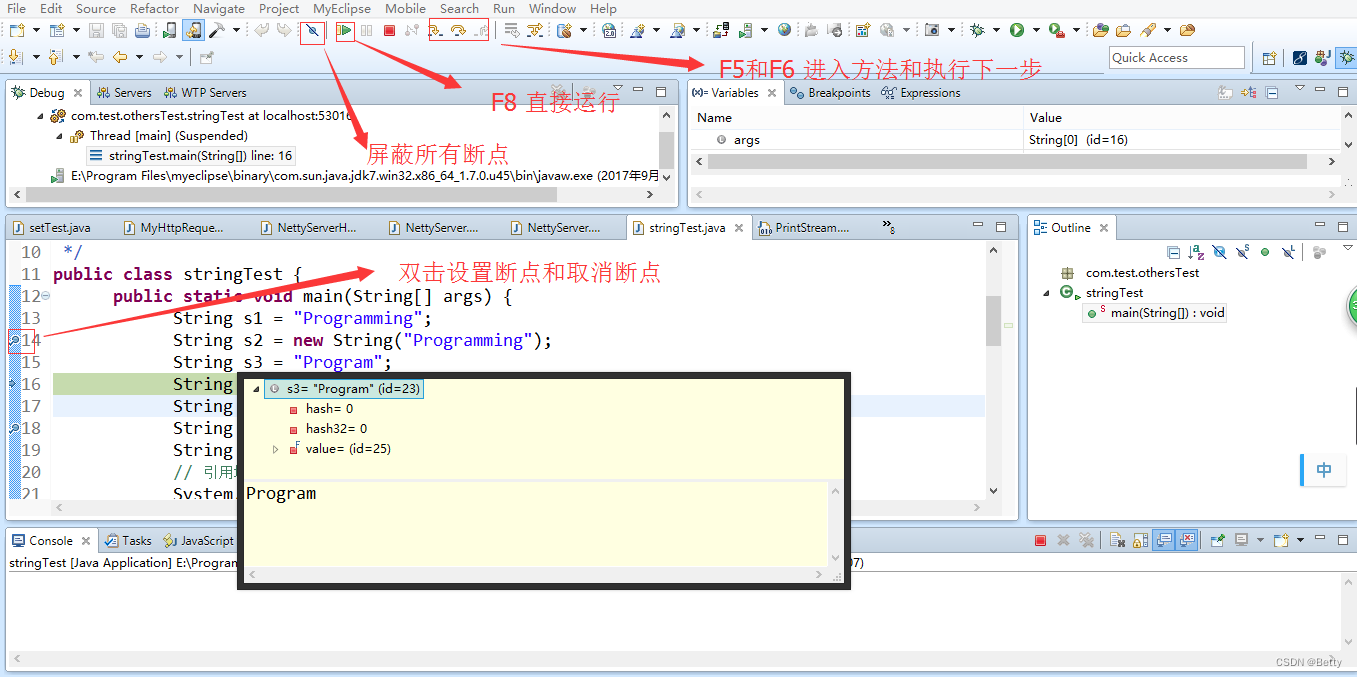This screenshot has height=677, width=1357.
Task: Click Collapse All icon in Variables panel
Action: click(x=1273, y=93)
